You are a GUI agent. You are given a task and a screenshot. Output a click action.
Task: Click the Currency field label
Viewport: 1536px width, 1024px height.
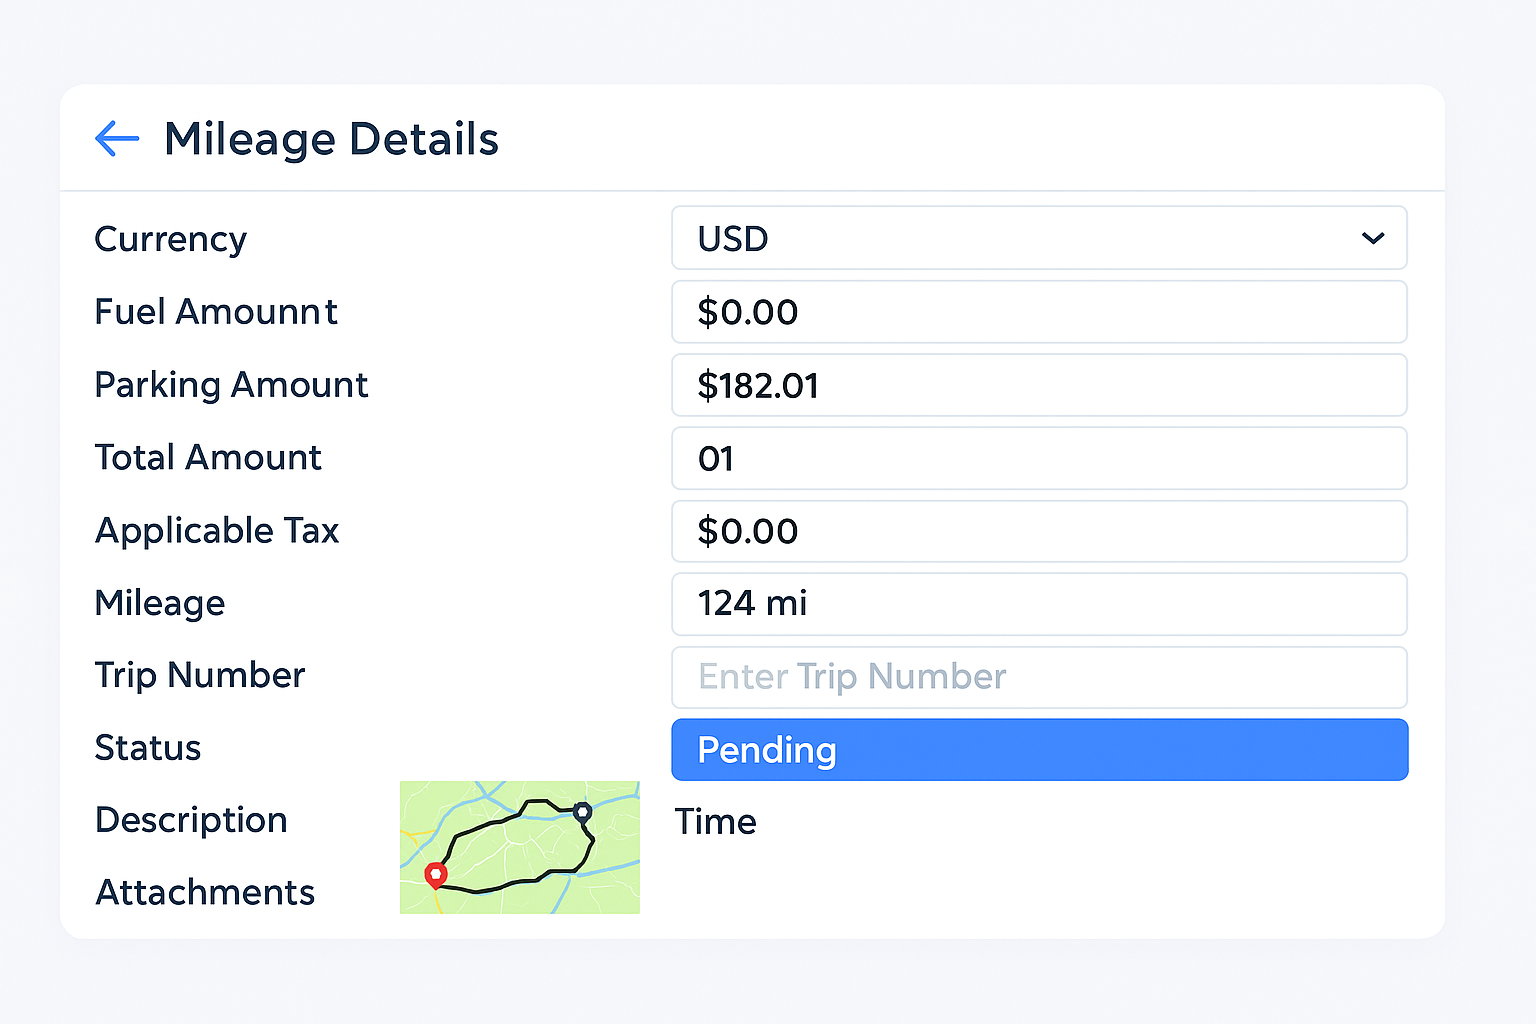coord(170,239)
